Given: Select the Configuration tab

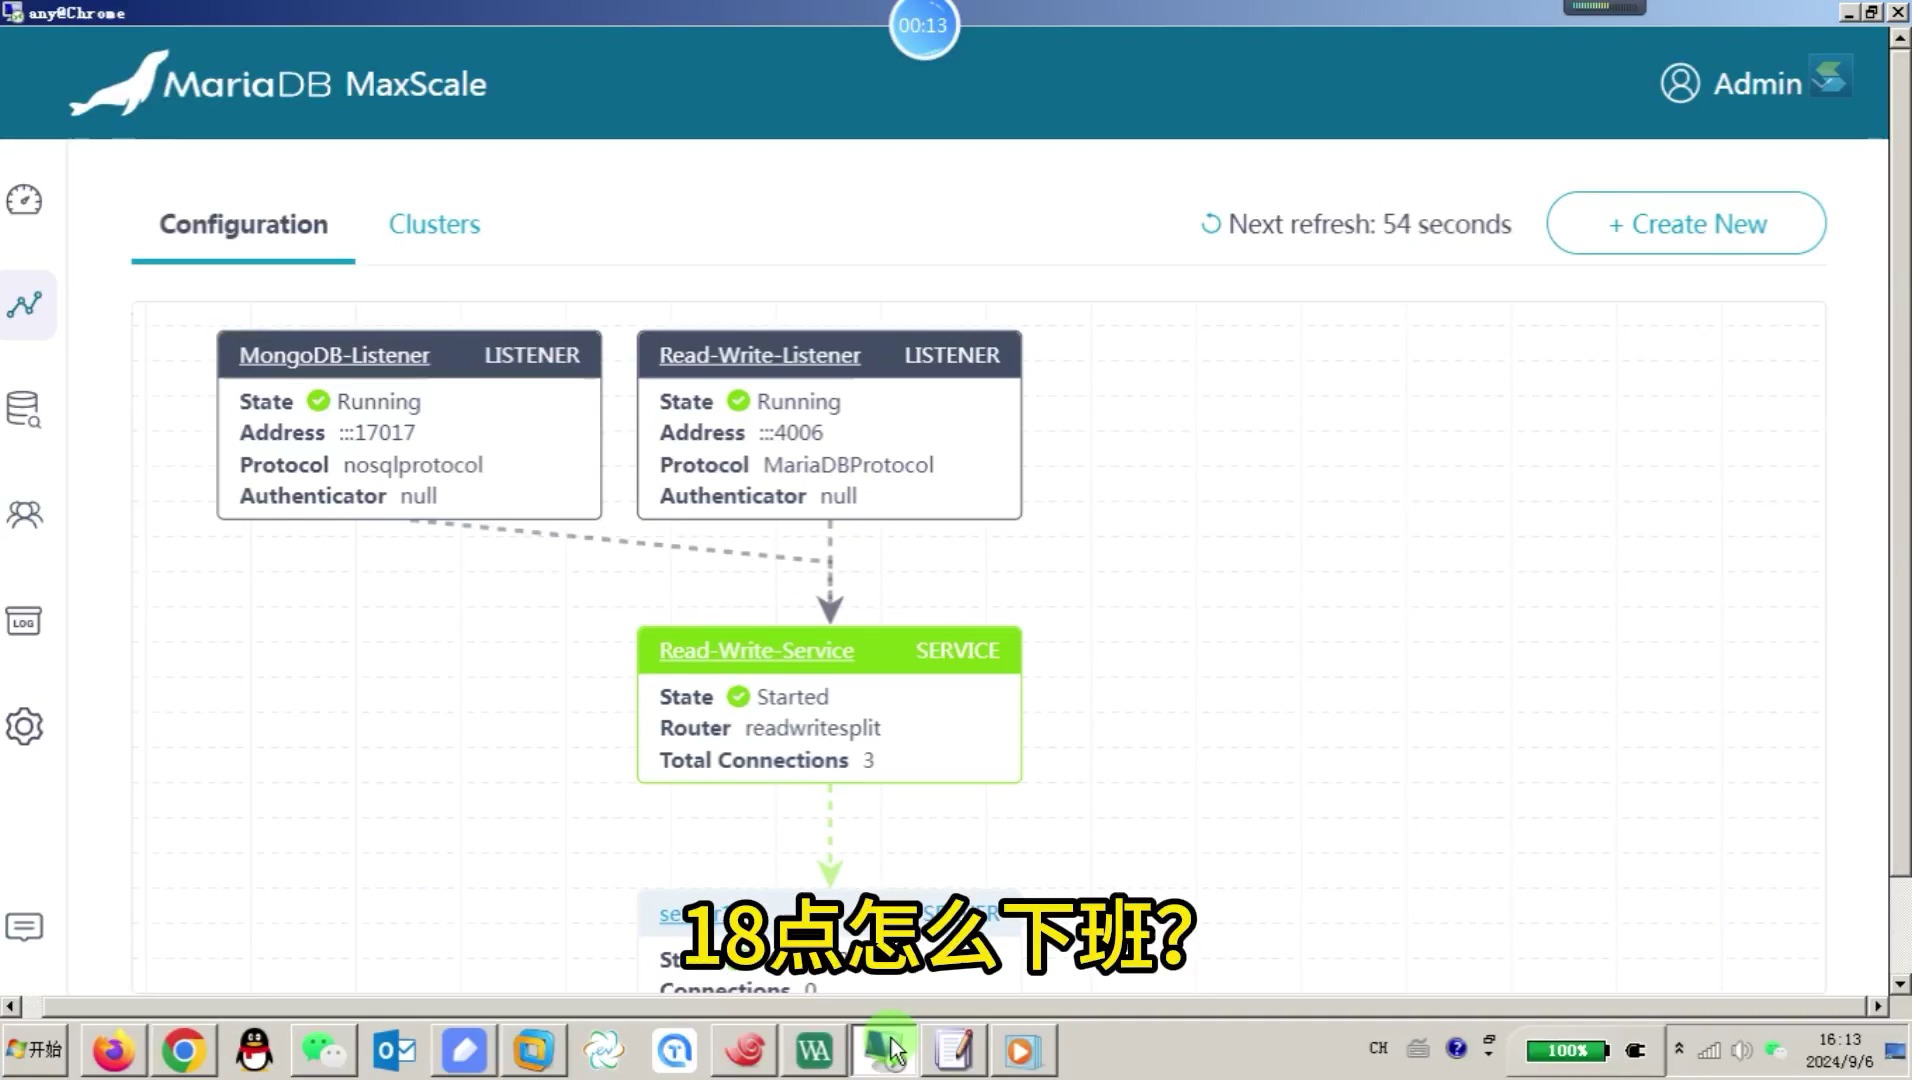Looking at the screenshot, I should (243, 224).
